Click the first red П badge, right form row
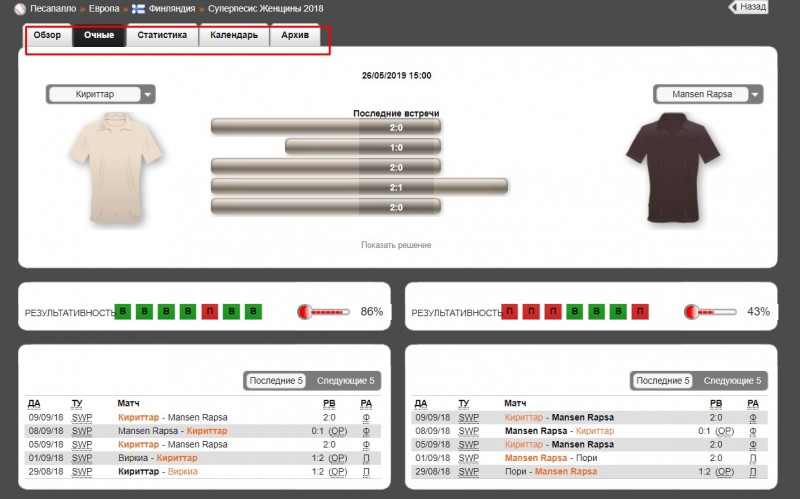 510,312
